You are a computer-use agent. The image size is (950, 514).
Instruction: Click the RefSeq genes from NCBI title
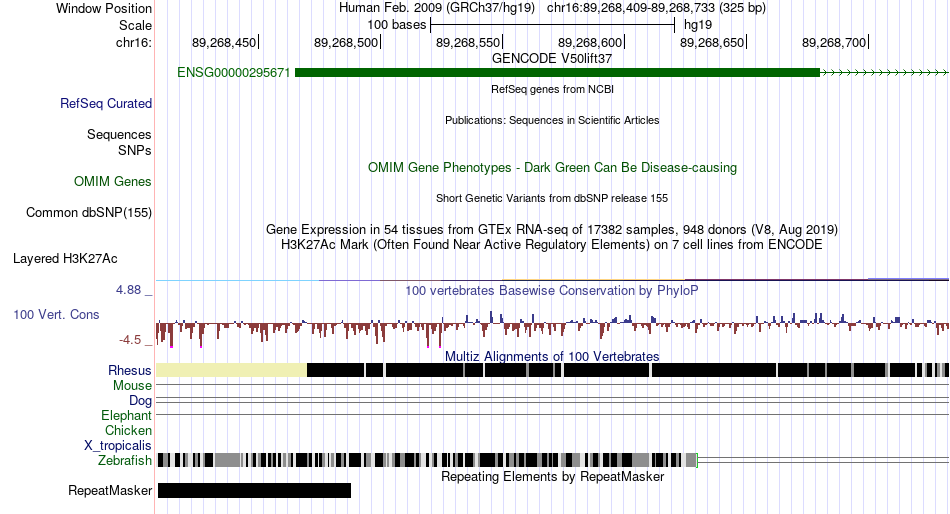(552, 89)
